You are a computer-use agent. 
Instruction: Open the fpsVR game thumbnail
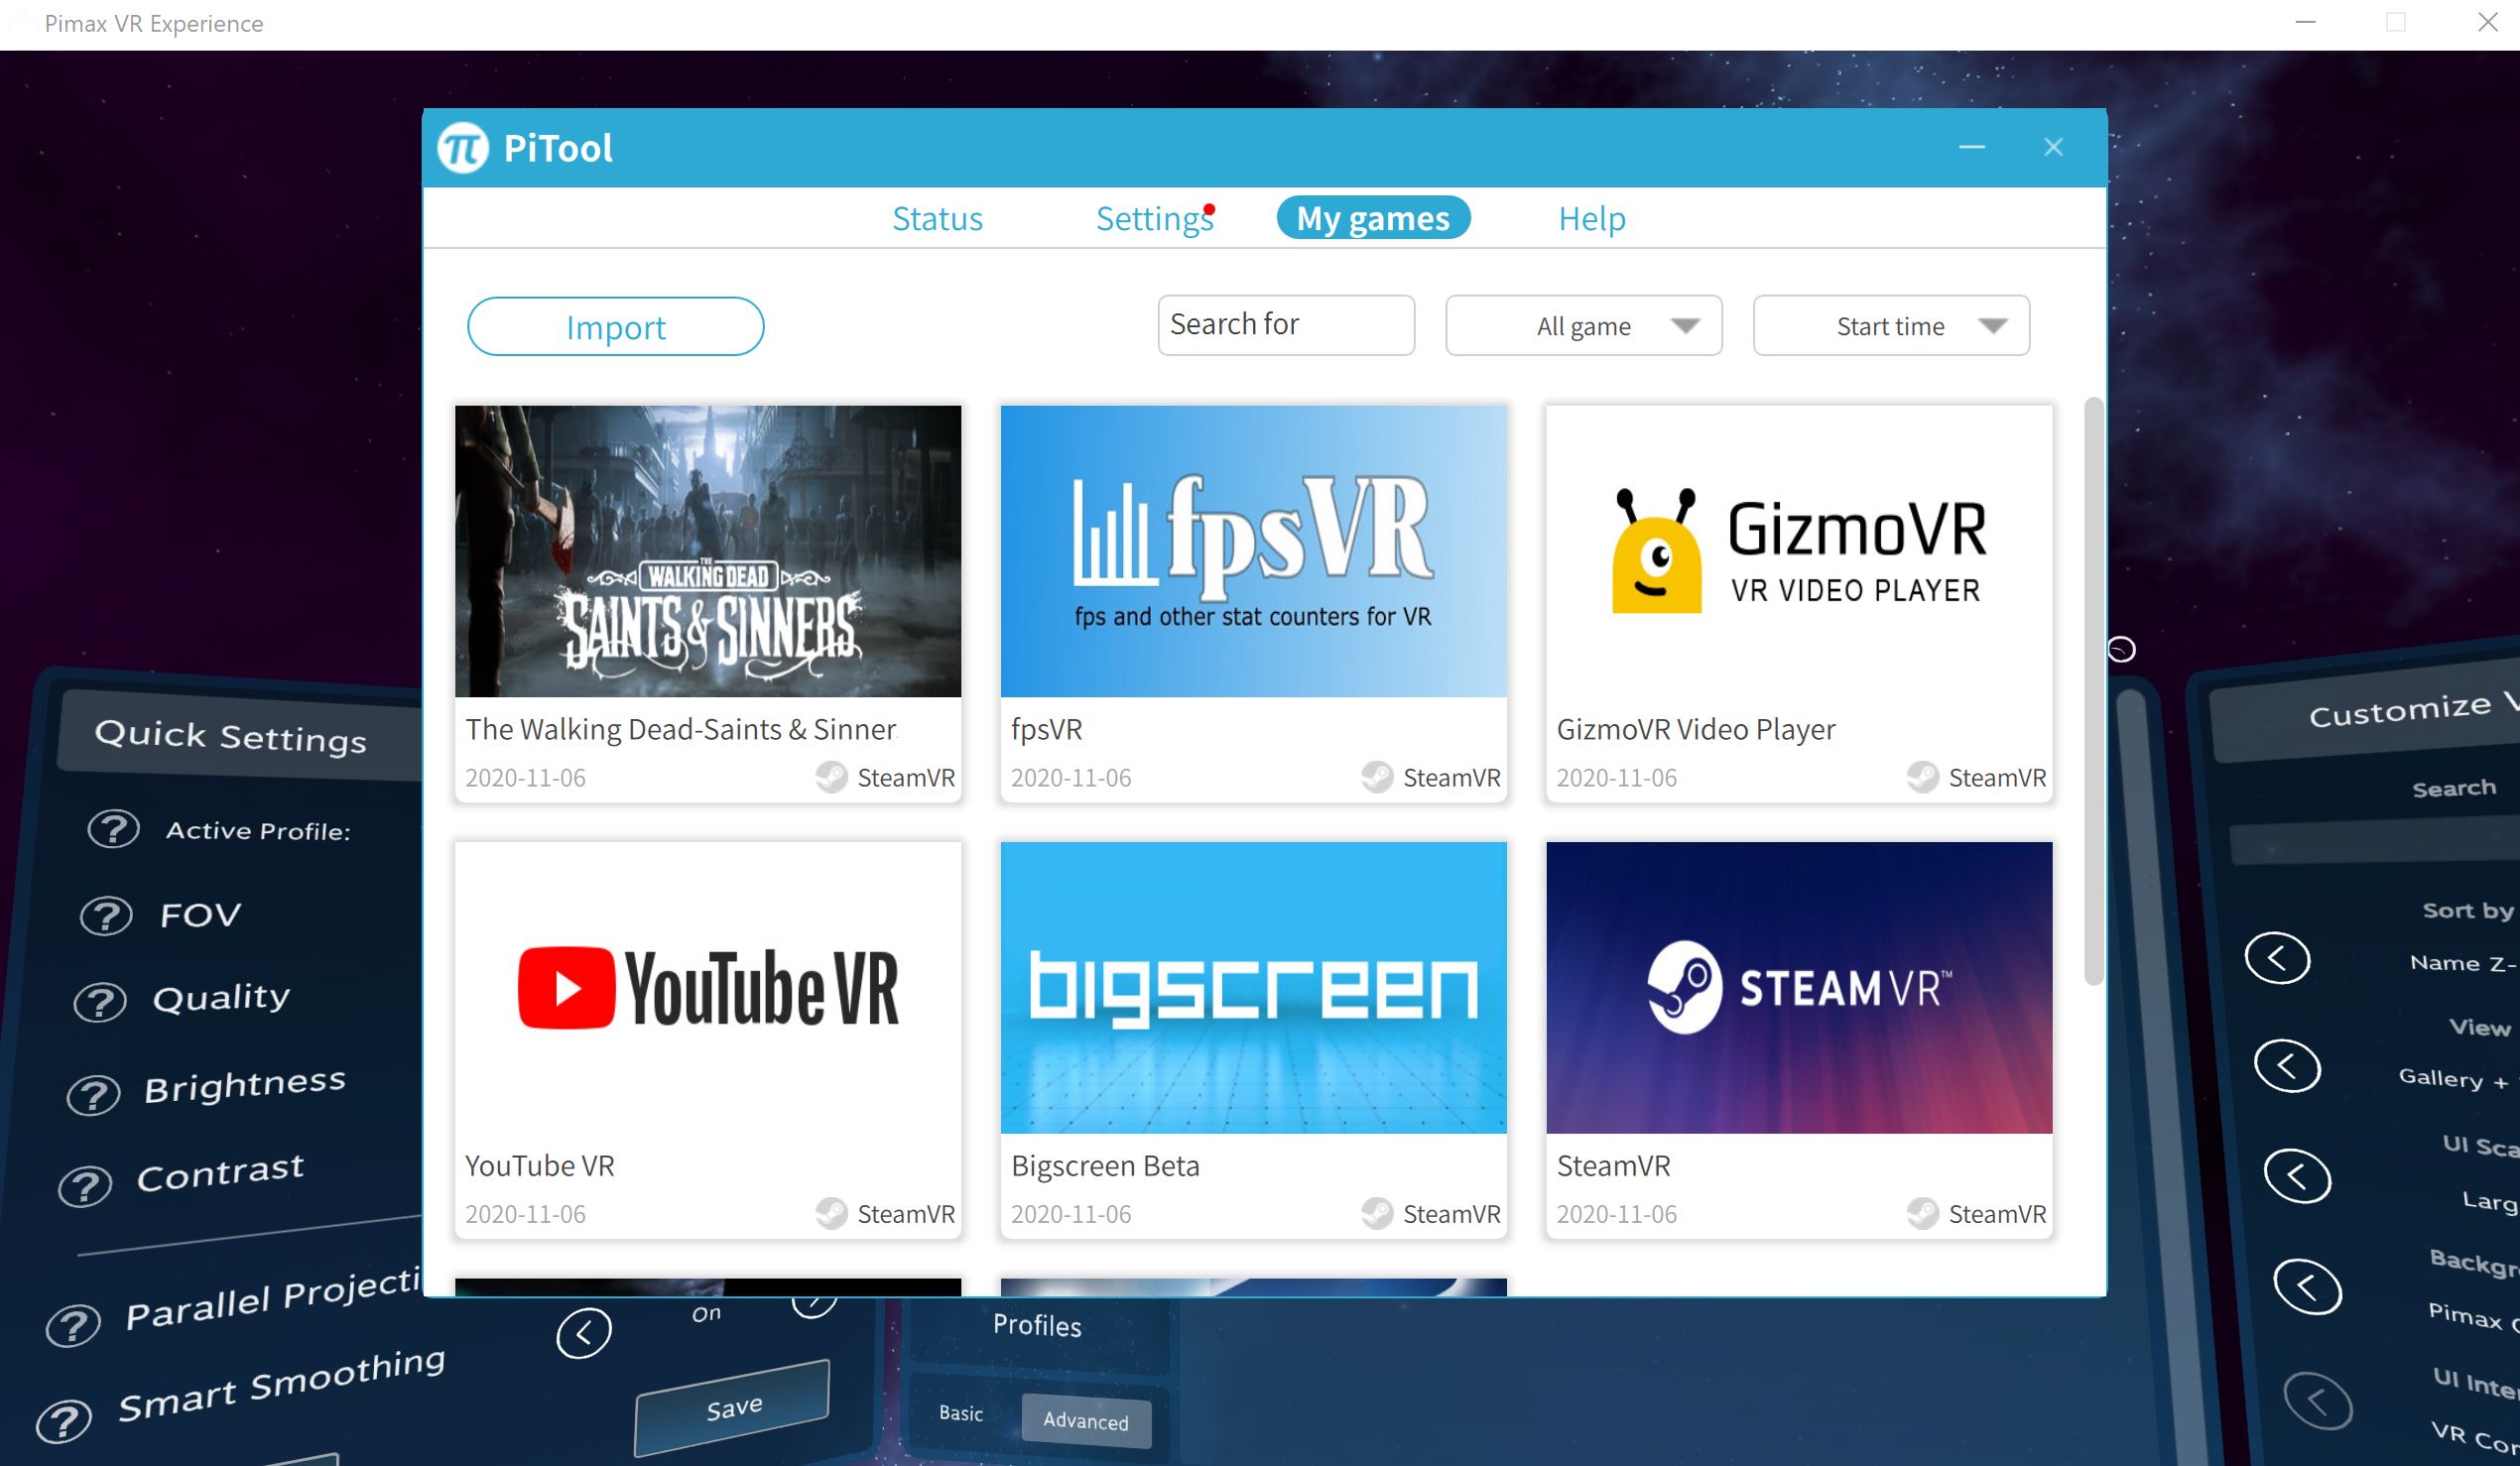click(1253, 551)
